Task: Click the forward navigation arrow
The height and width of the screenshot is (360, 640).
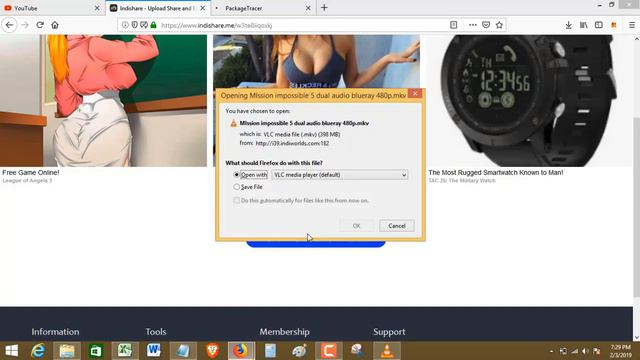Action: 25,25
